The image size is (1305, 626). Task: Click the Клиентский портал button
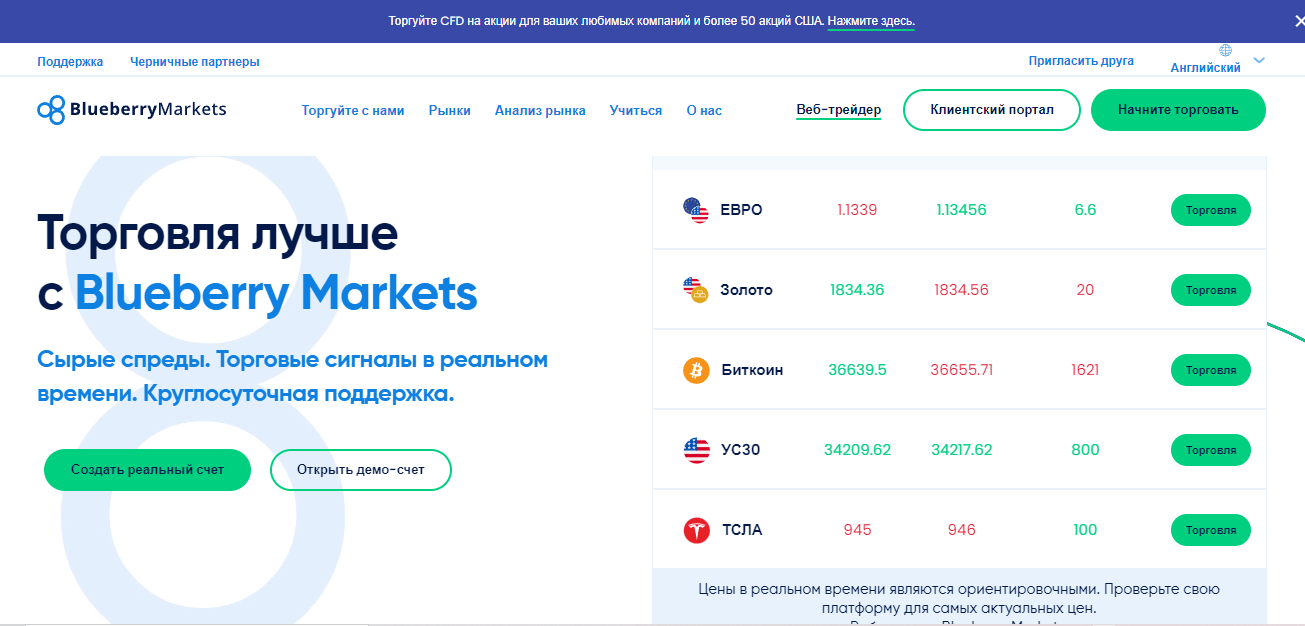[x=992, y=110]
